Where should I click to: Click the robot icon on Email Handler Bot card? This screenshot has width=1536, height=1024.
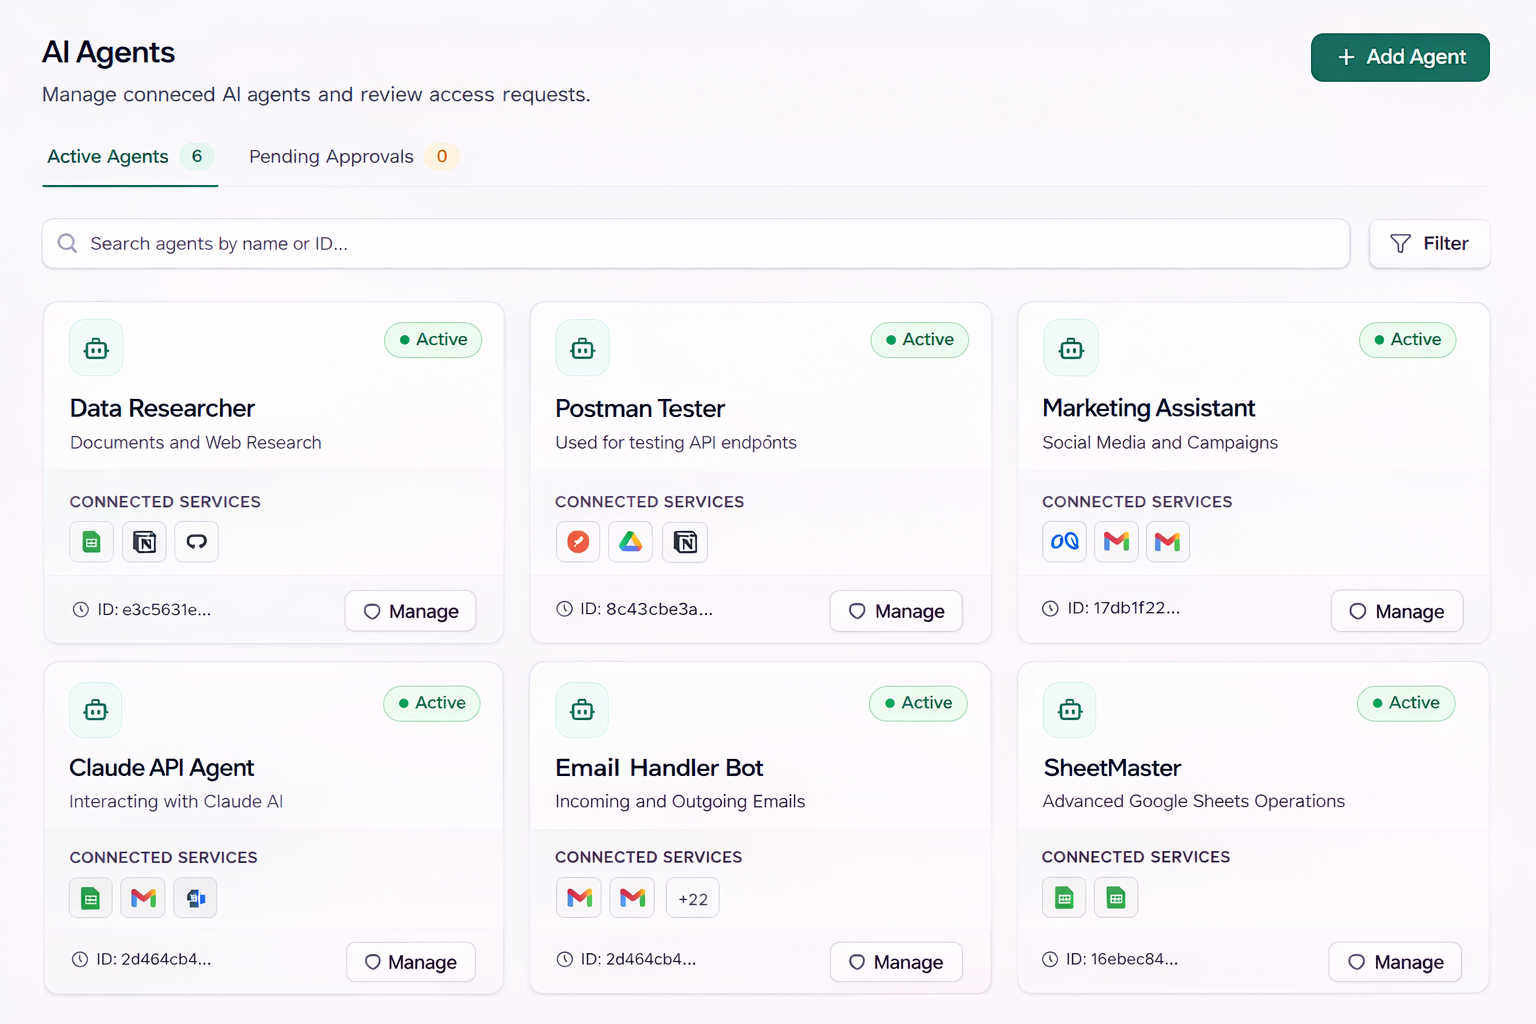coord(582,710)
